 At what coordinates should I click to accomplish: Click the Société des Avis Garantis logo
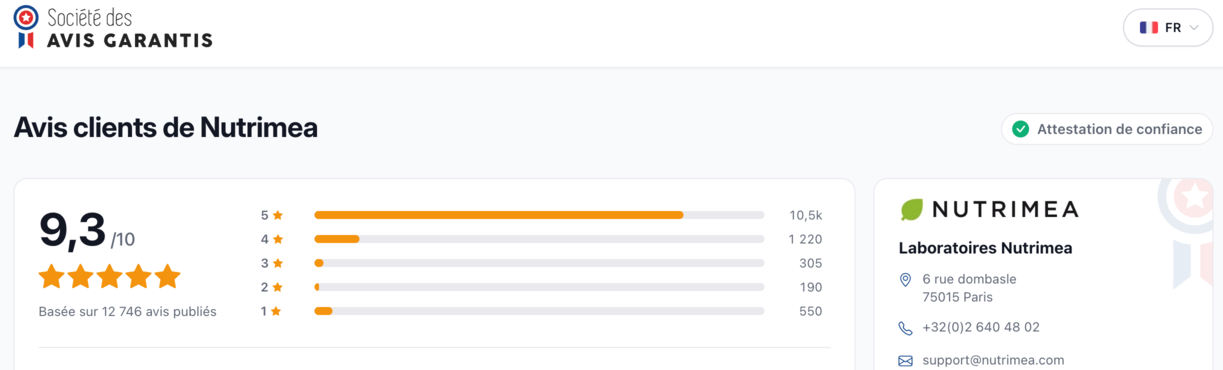pos(113,28)
